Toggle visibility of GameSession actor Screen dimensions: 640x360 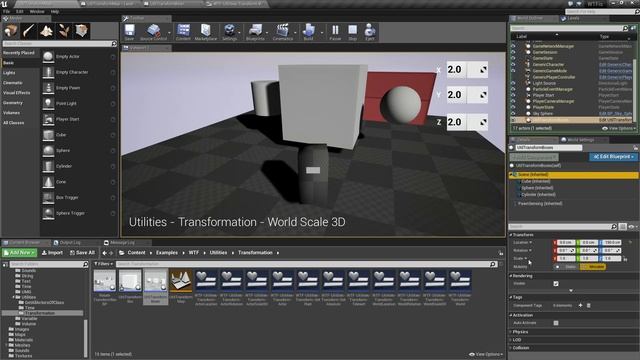[513, 52]
